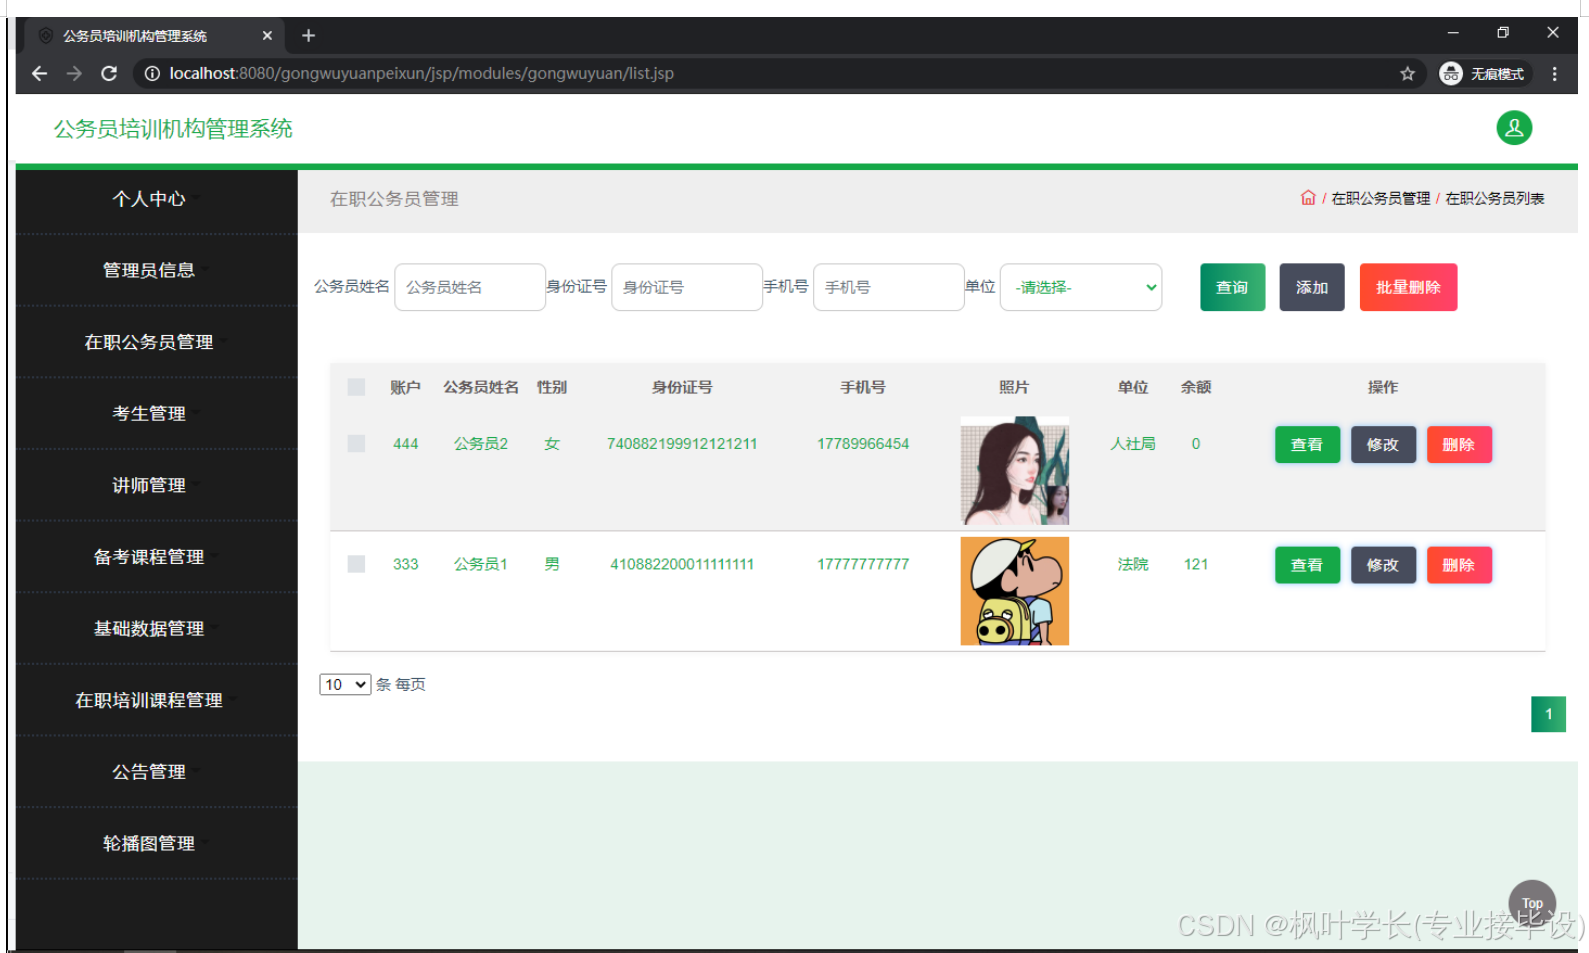Open the items-per-page dropdown showing 10
1589x953 pixels.
pyautogui.click(x=345, y=685)
